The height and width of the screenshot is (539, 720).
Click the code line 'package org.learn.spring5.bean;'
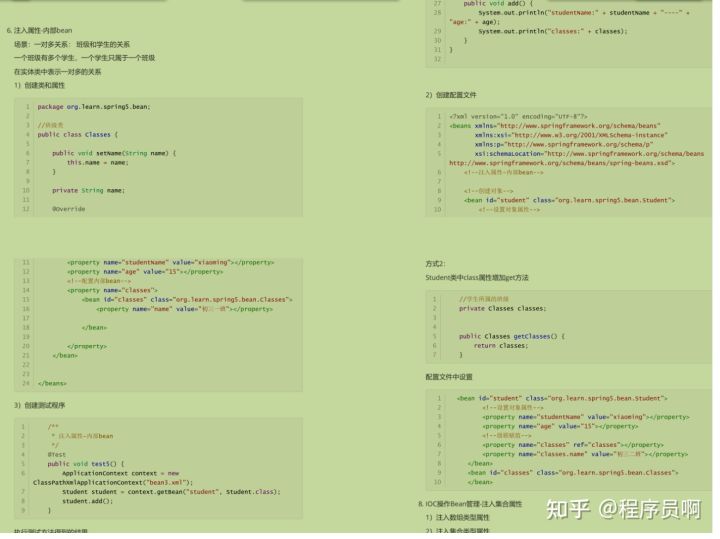[x=94, y=107]
